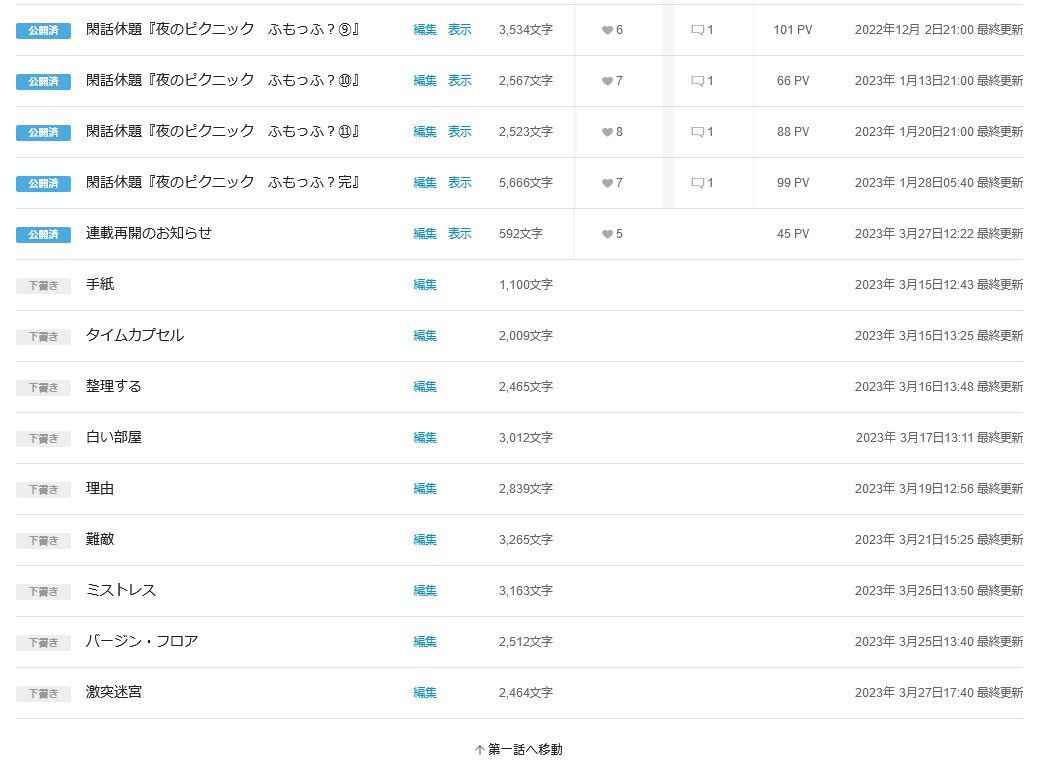Open comment icon for ふもっふ？⑩ episode

(697, 81)
